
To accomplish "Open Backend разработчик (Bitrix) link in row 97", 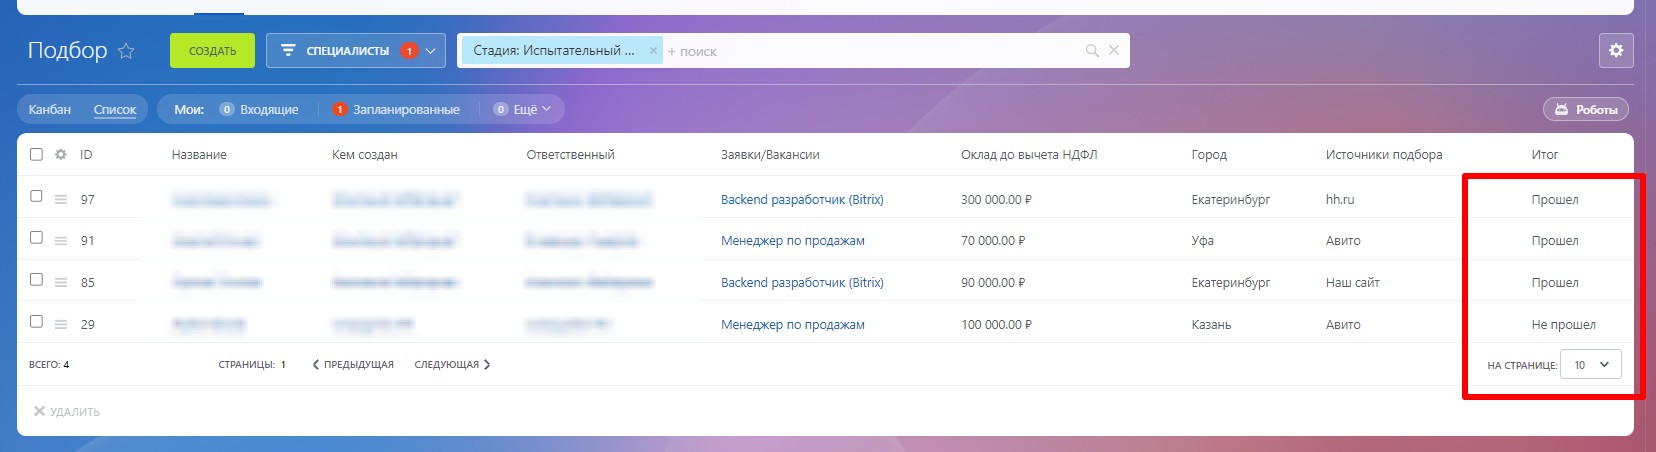I will (x=802, y=200).
